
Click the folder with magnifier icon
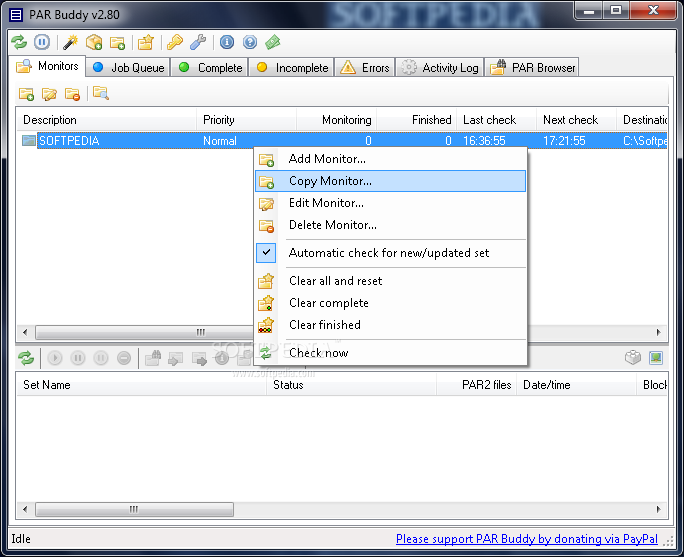[x=101, y=93]
